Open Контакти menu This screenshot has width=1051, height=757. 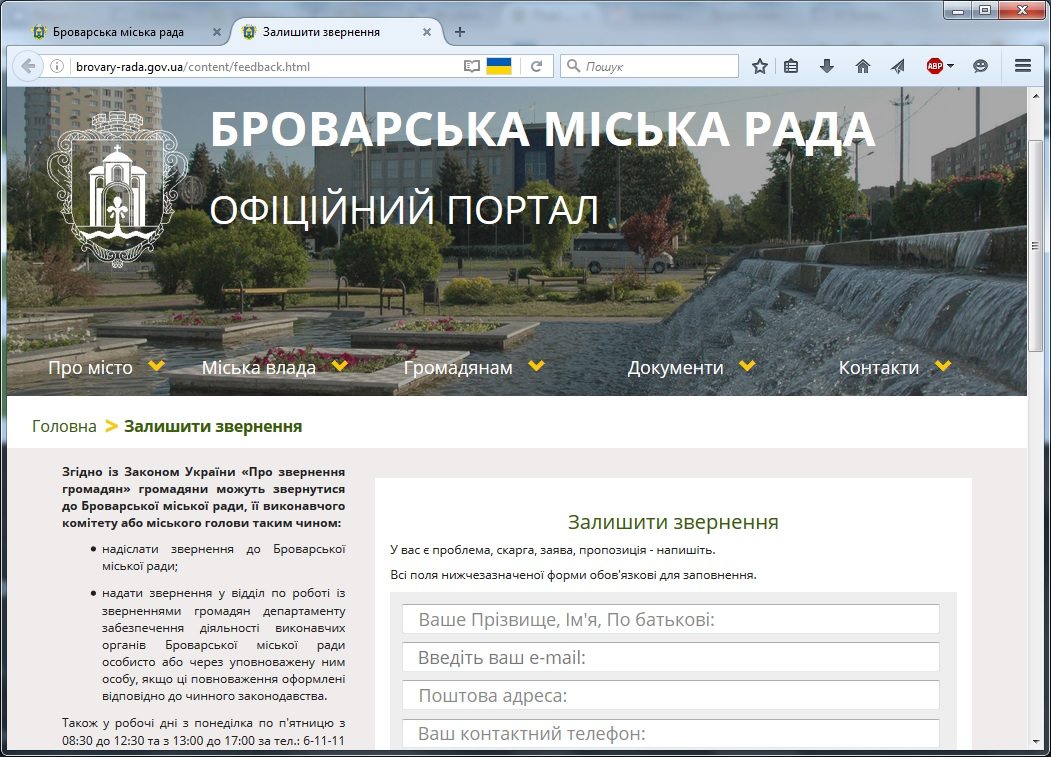pos(879,367)
